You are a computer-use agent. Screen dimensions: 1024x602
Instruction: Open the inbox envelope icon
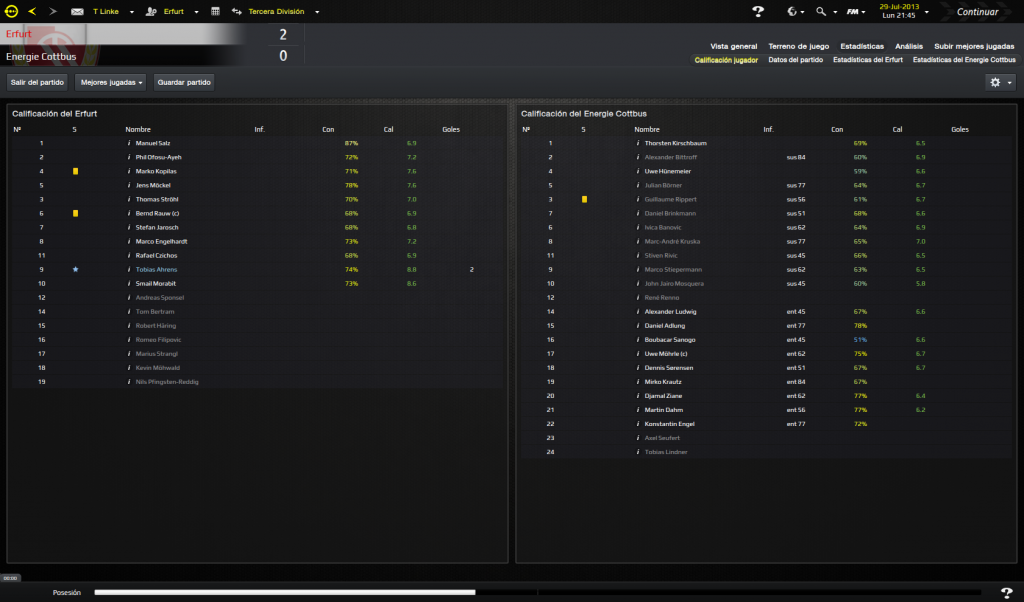77,12
